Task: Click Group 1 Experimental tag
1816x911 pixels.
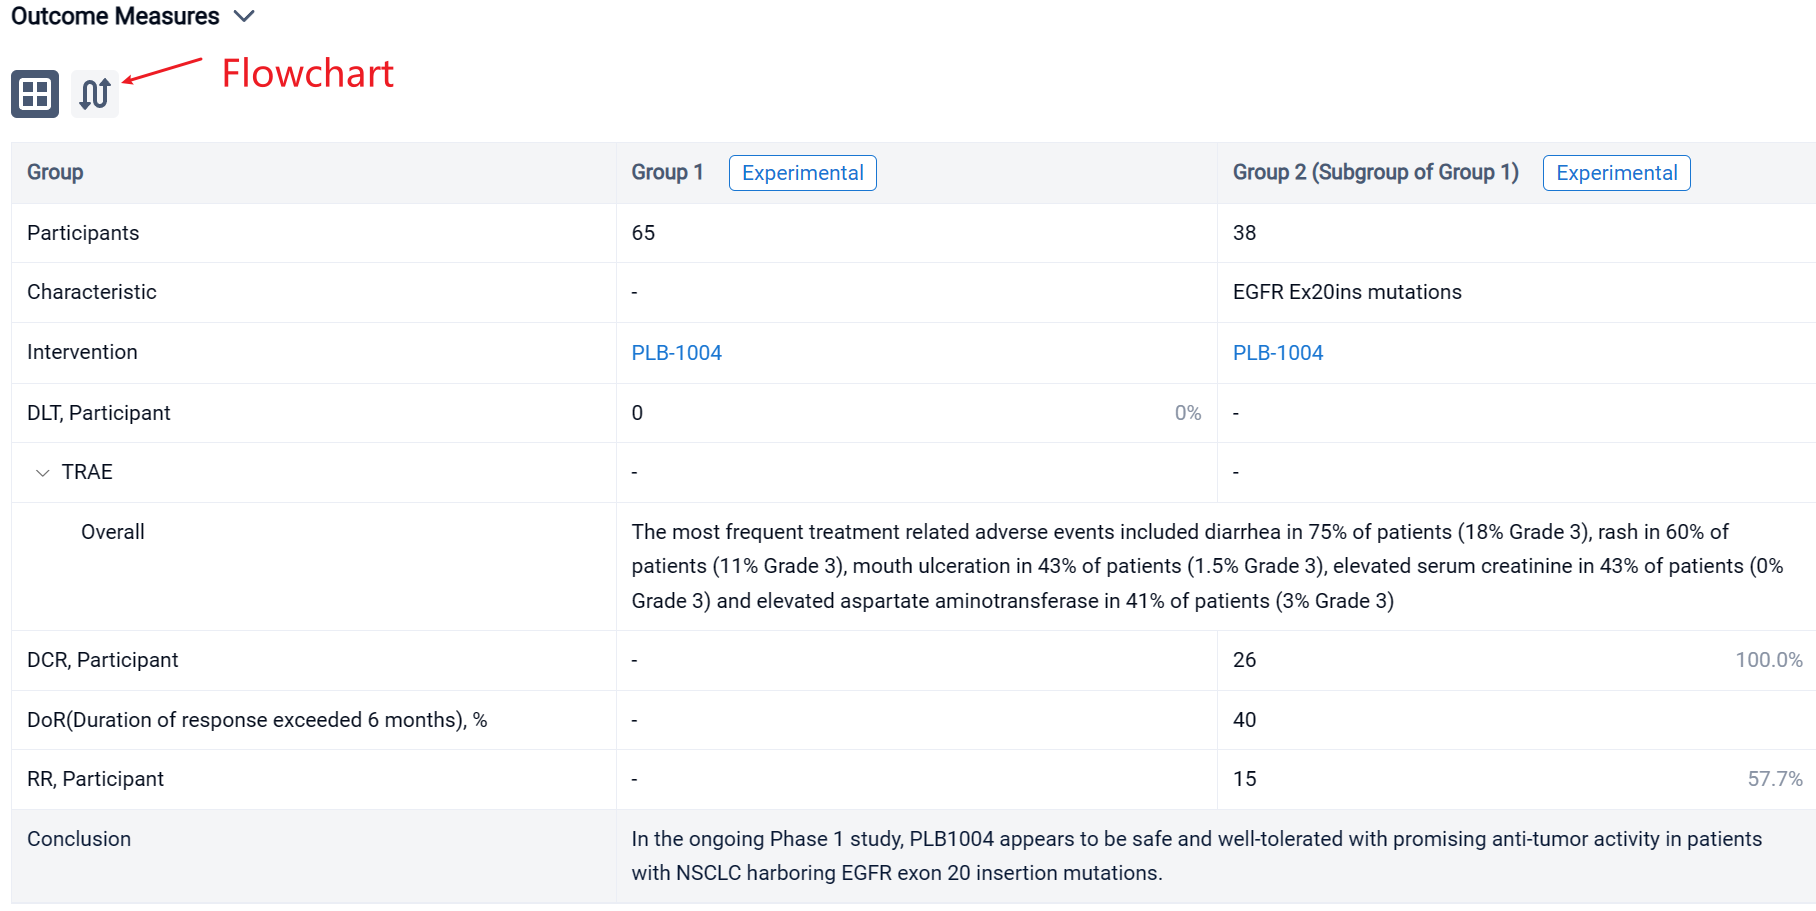Action: (x=802, y=173)
